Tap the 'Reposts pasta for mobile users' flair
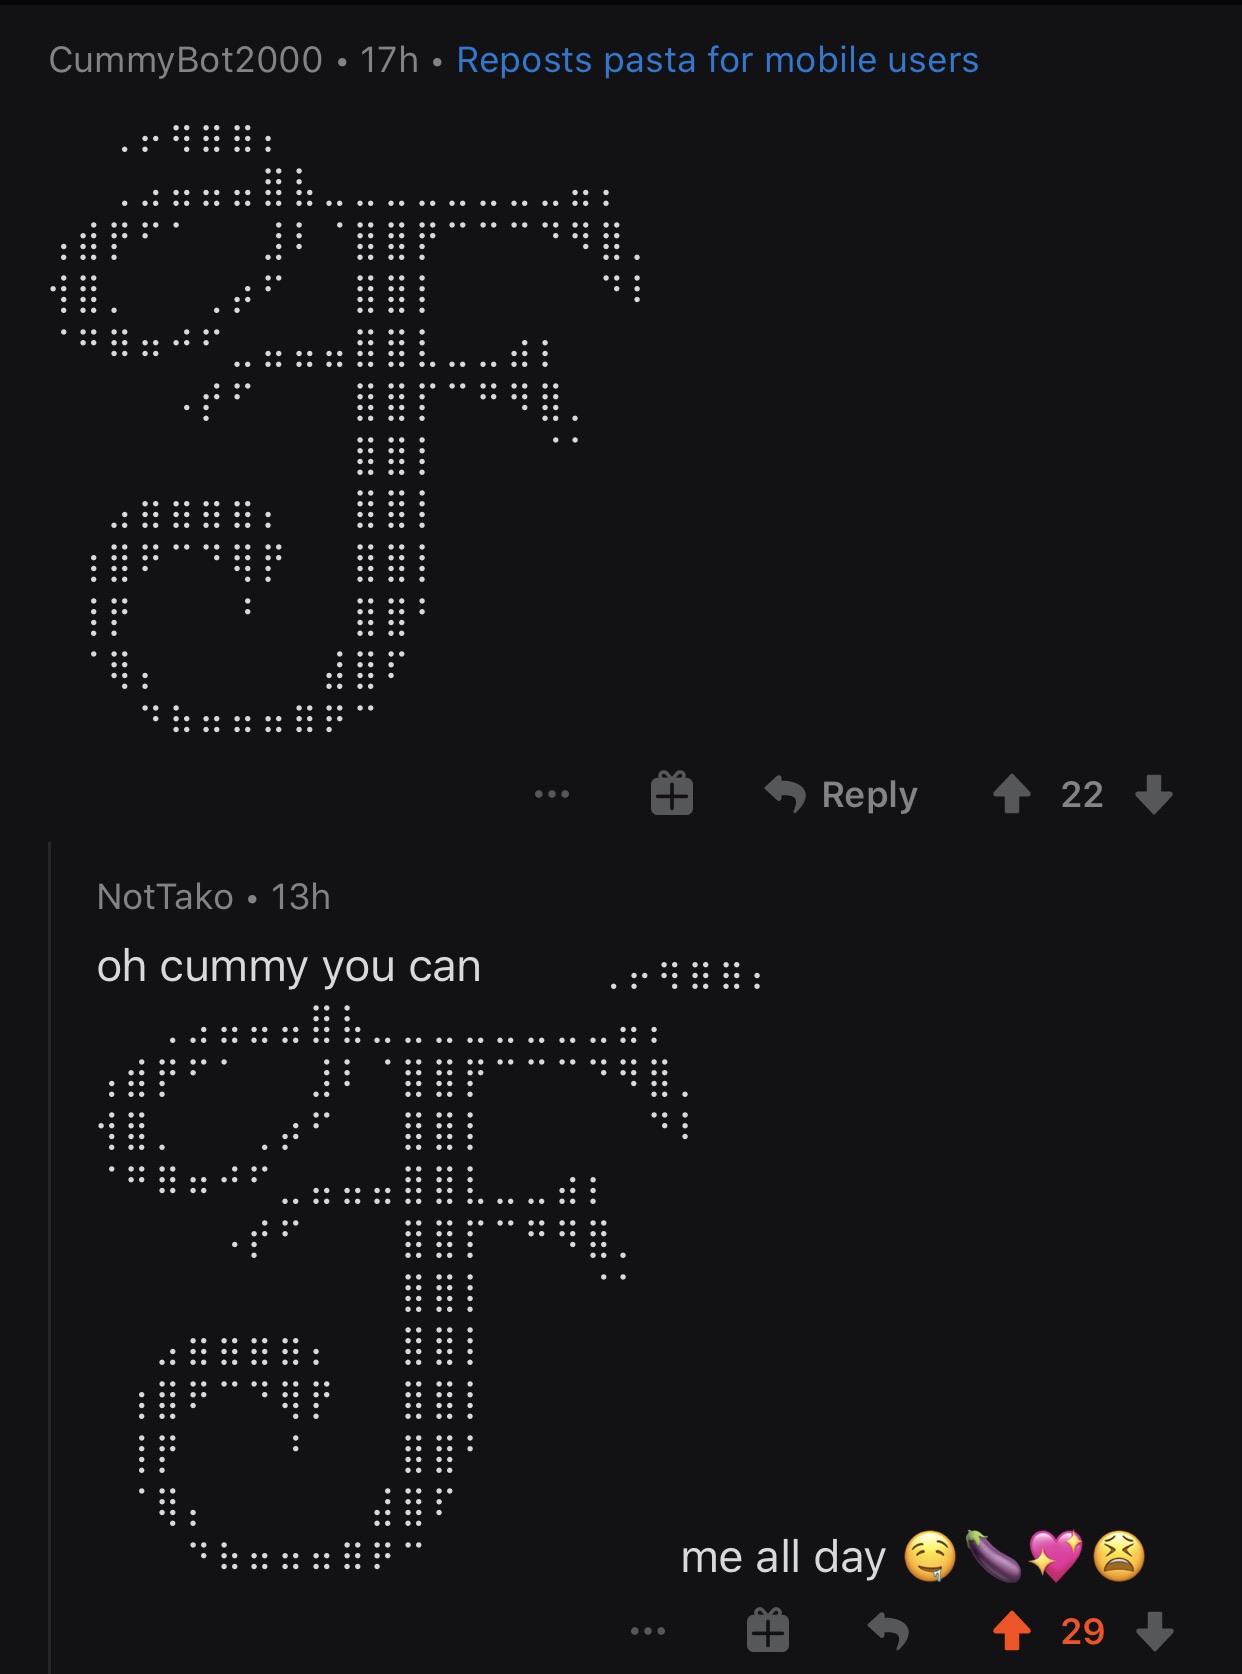The width and height of the screenshot is (1242, 1674). pos(717,60)
